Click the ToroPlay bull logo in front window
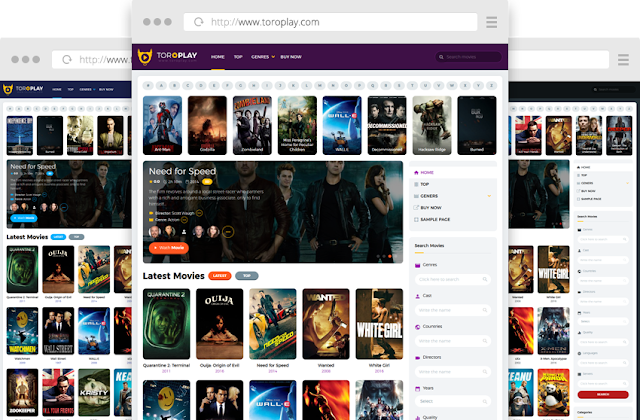Viewport: 640px width, 420px height. [144, 57]
